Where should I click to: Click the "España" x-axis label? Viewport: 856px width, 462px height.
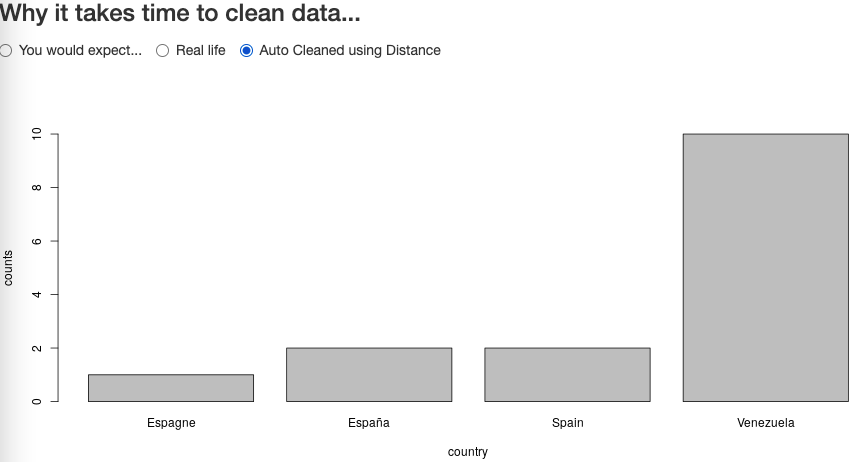point(369,423)
